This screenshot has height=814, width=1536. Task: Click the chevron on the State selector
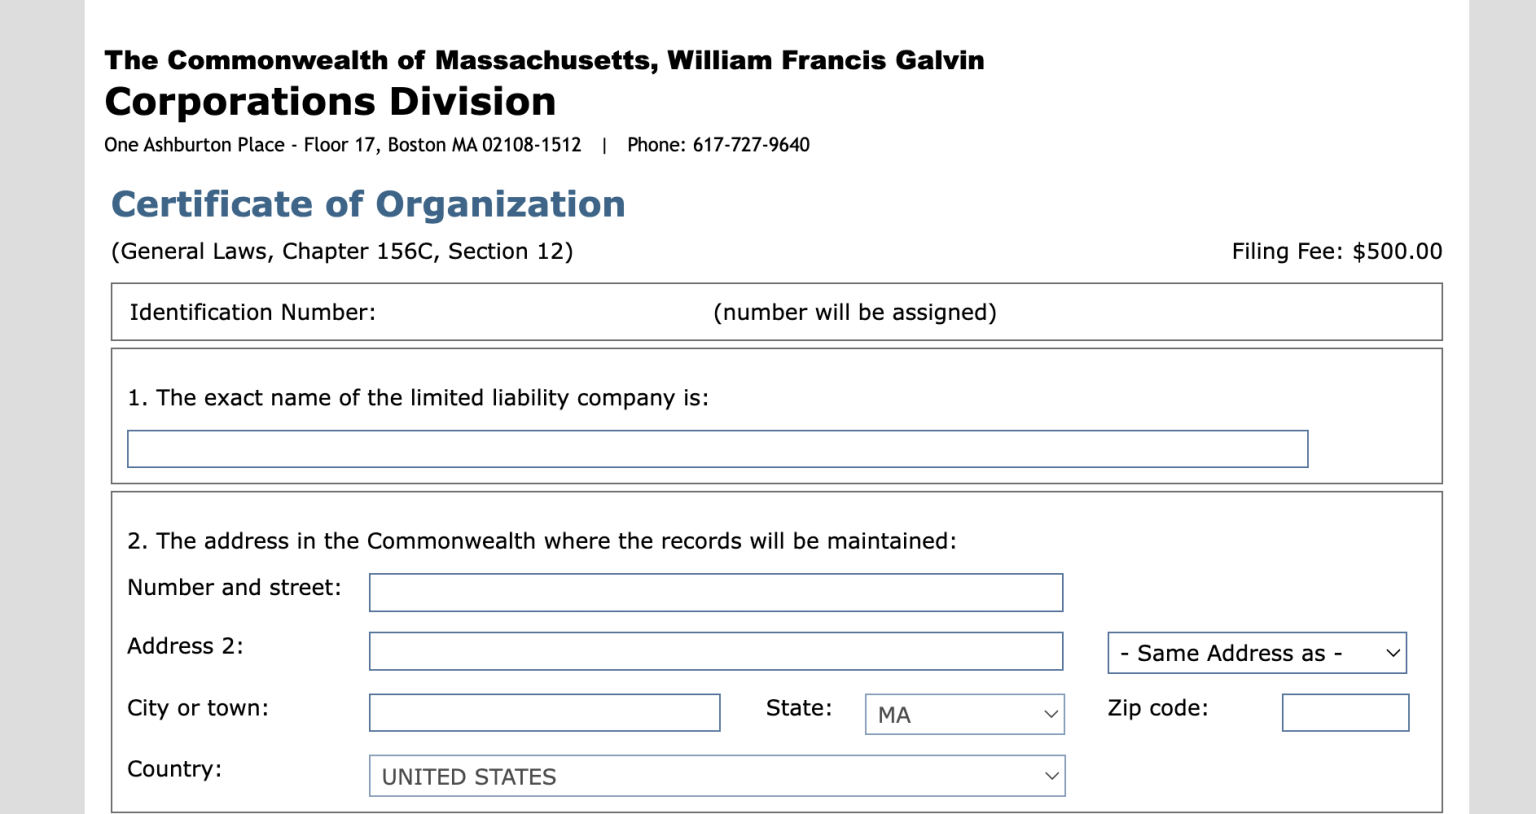coord(1050,713)
